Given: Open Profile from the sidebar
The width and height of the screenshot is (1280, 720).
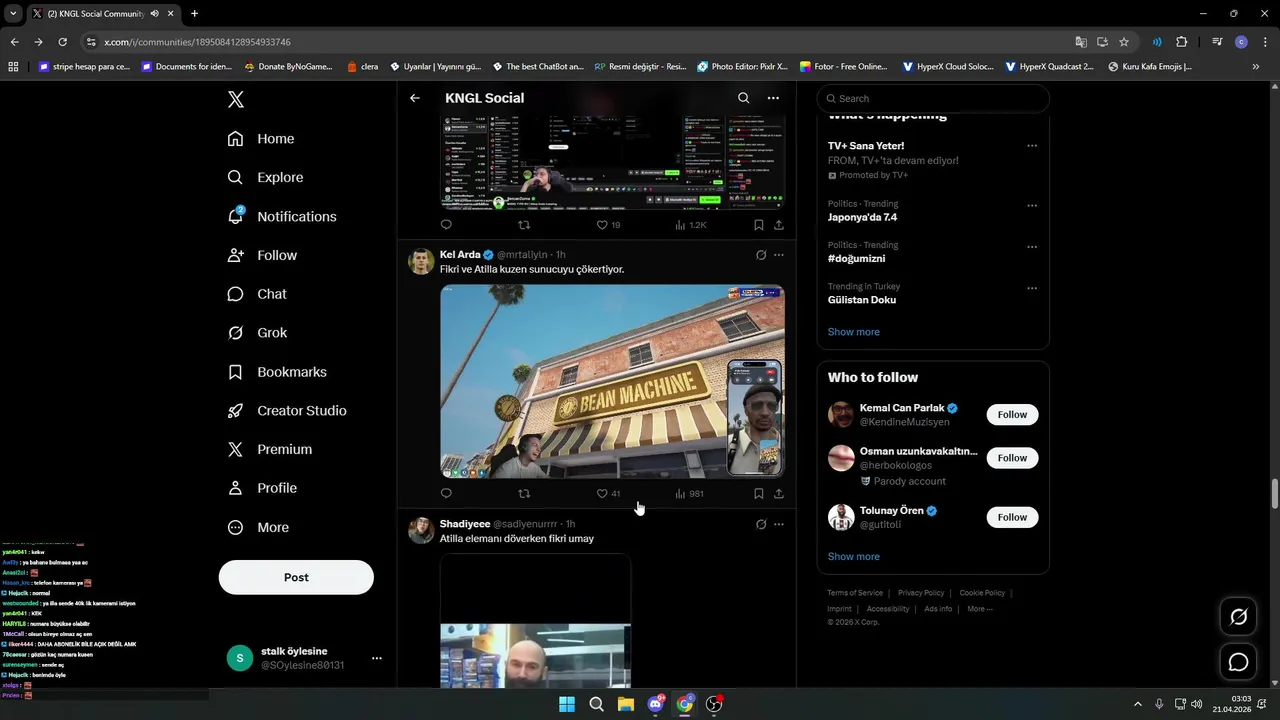Looking at the screenshot, I should tap(262, 488).
